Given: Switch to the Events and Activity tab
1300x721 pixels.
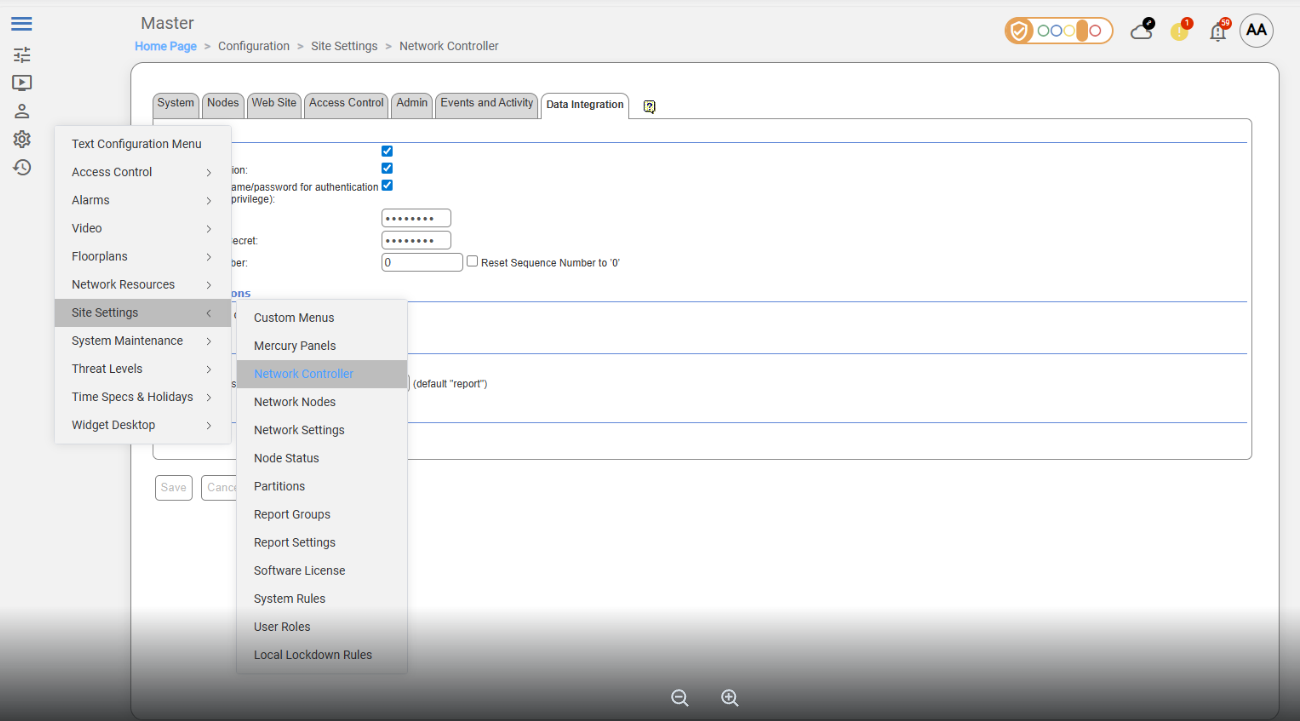Looking at the screenshot, I should point(487,103).
